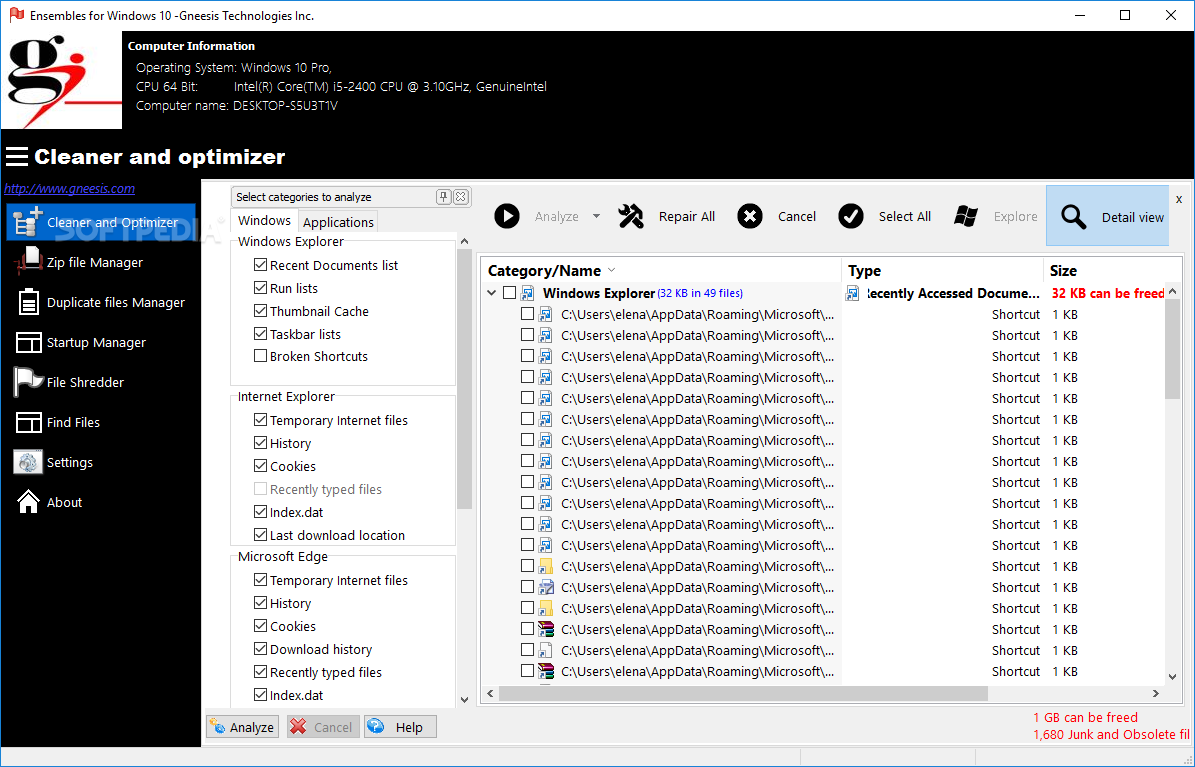Click the Type column header
This screenshot has width=1195, height=767.
[942, 271]
